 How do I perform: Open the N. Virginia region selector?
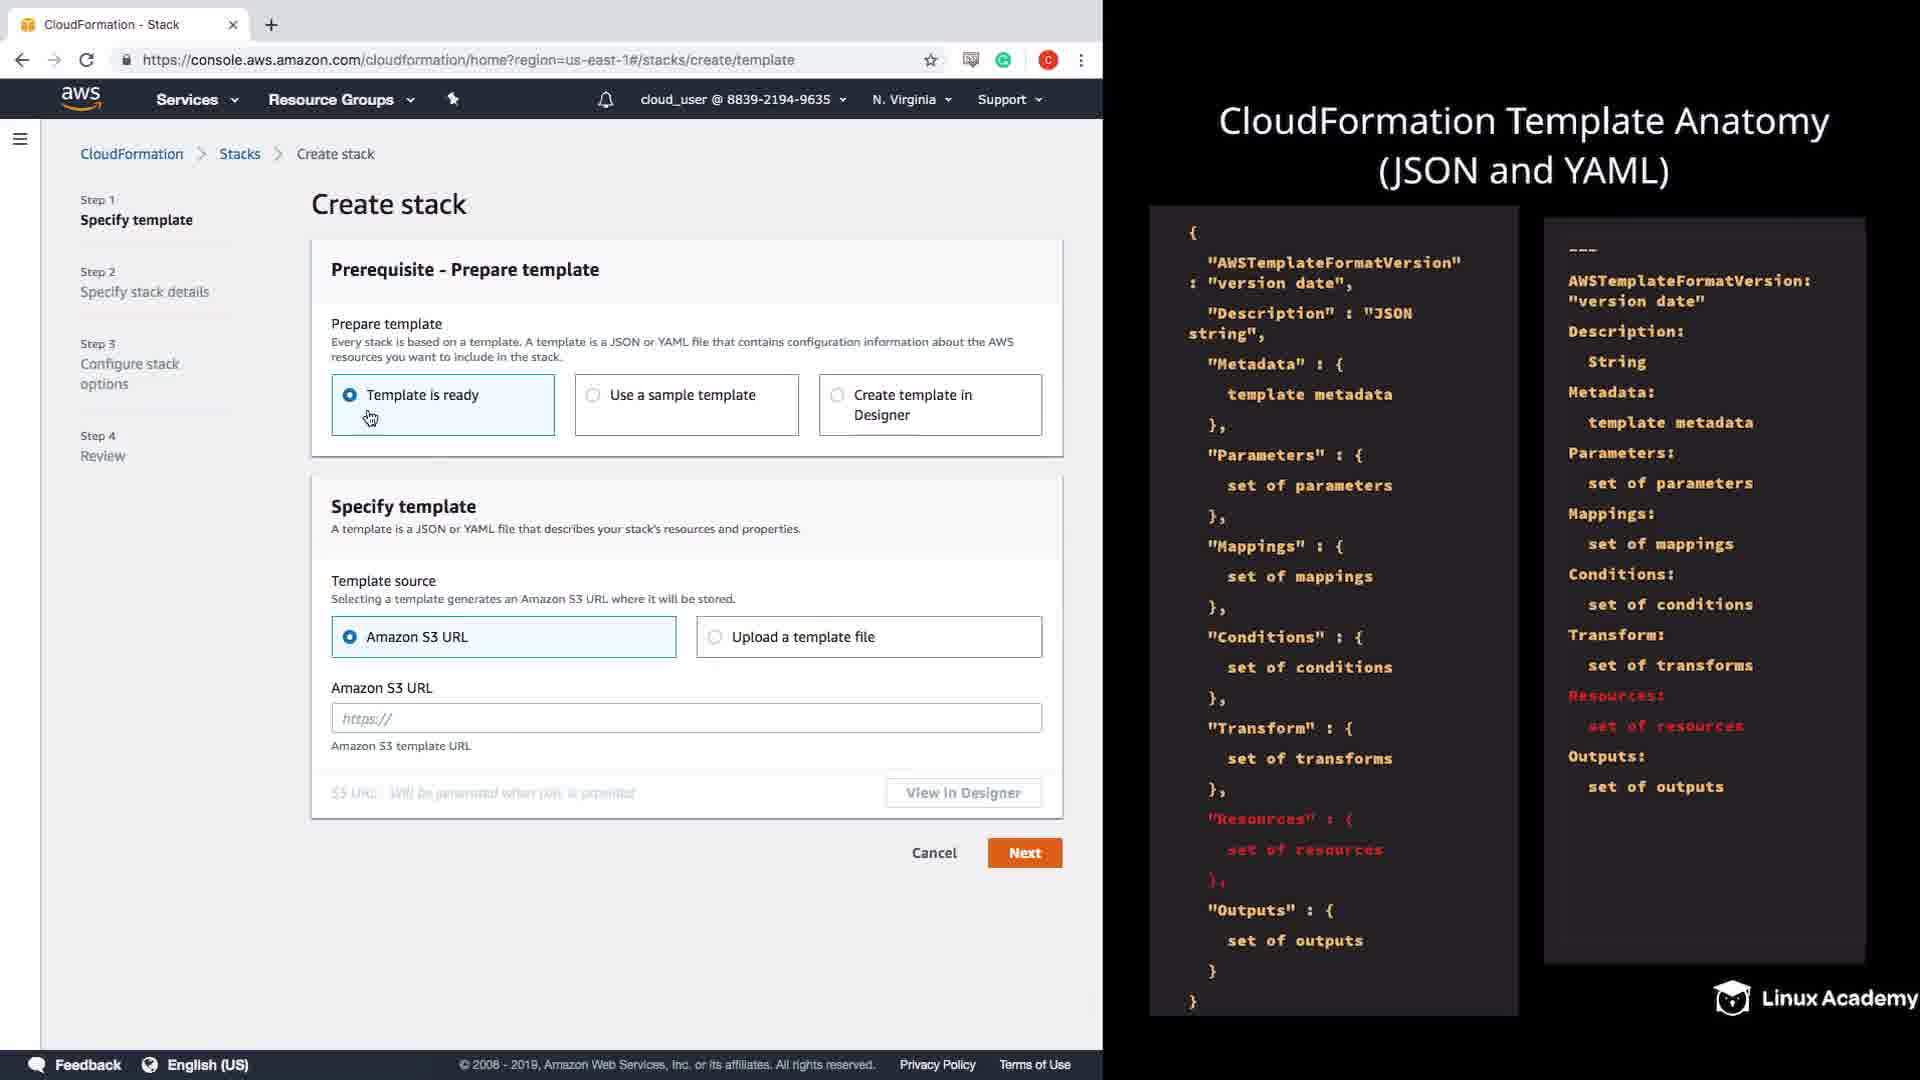click(x=911, y=100)
